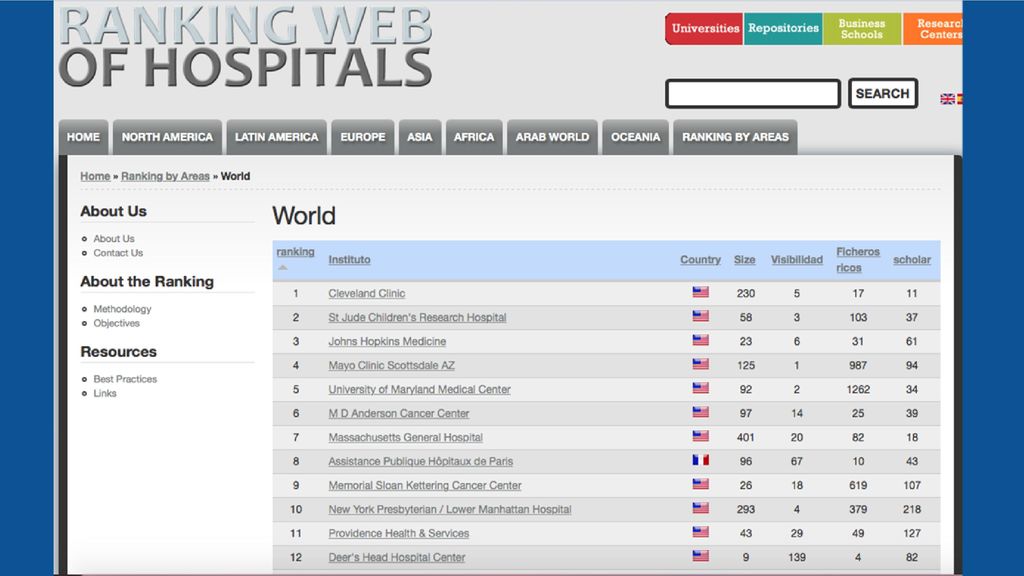Select EUROPE in navigation bar
1024x576 pixels.
(362, 137)
